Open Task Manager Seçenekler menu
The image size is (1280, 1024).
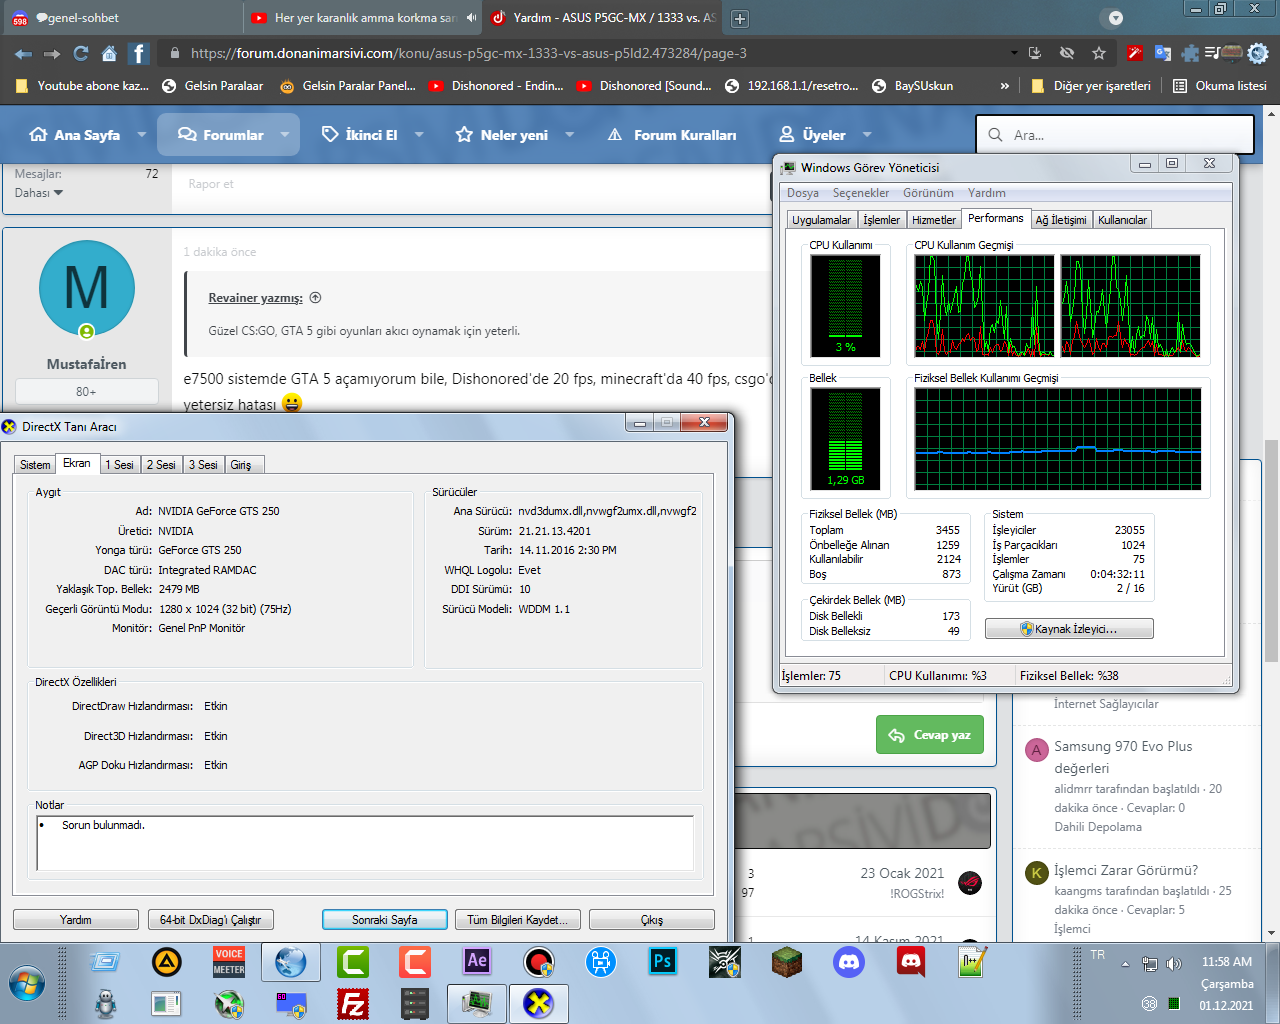[861, 193]
